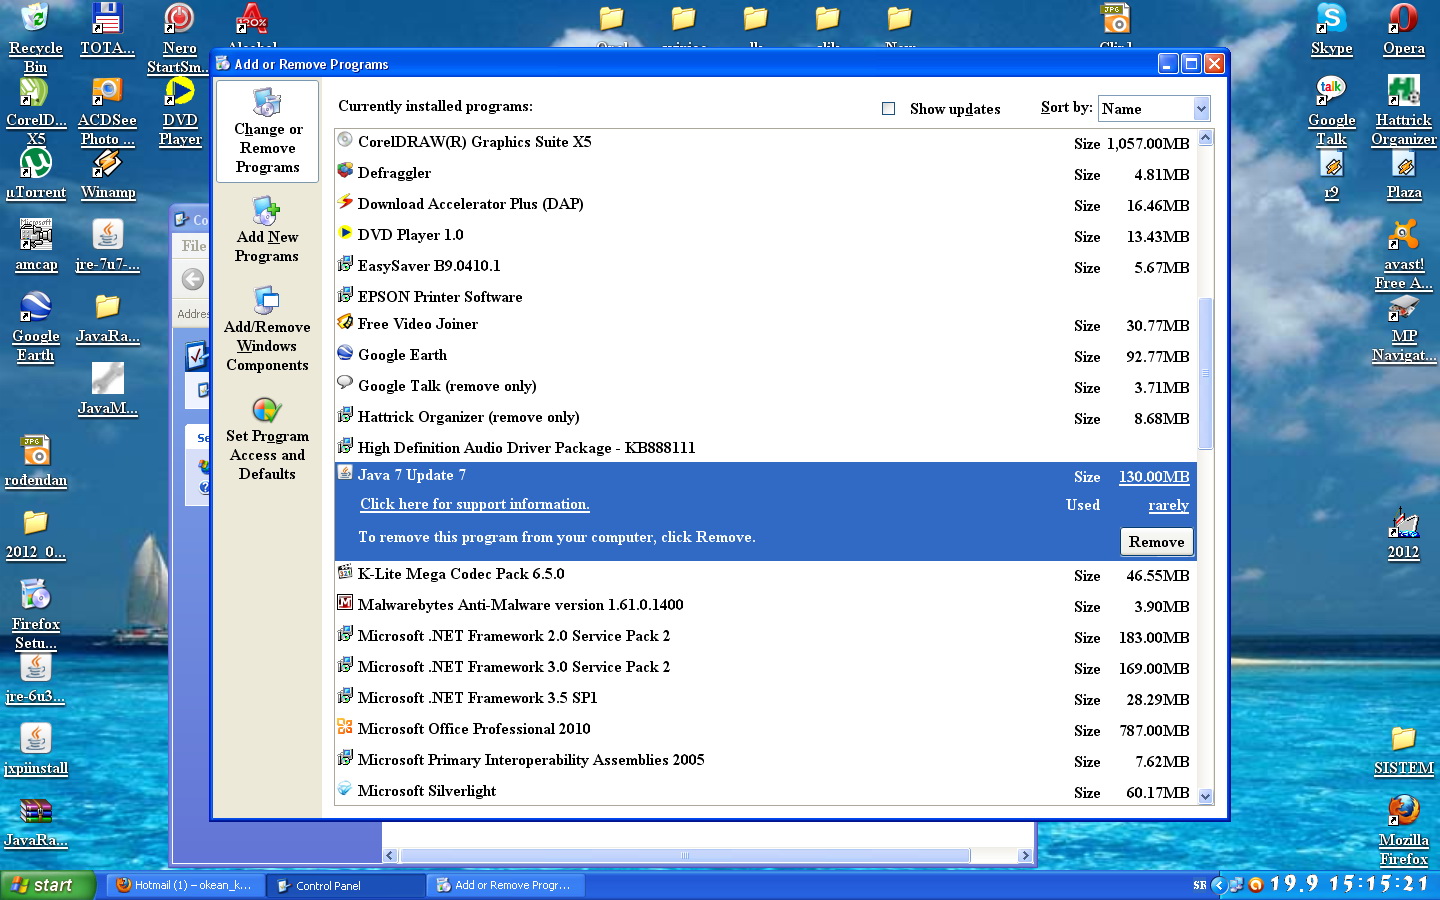Select jxpiinstall desktop file

(36, 749)
